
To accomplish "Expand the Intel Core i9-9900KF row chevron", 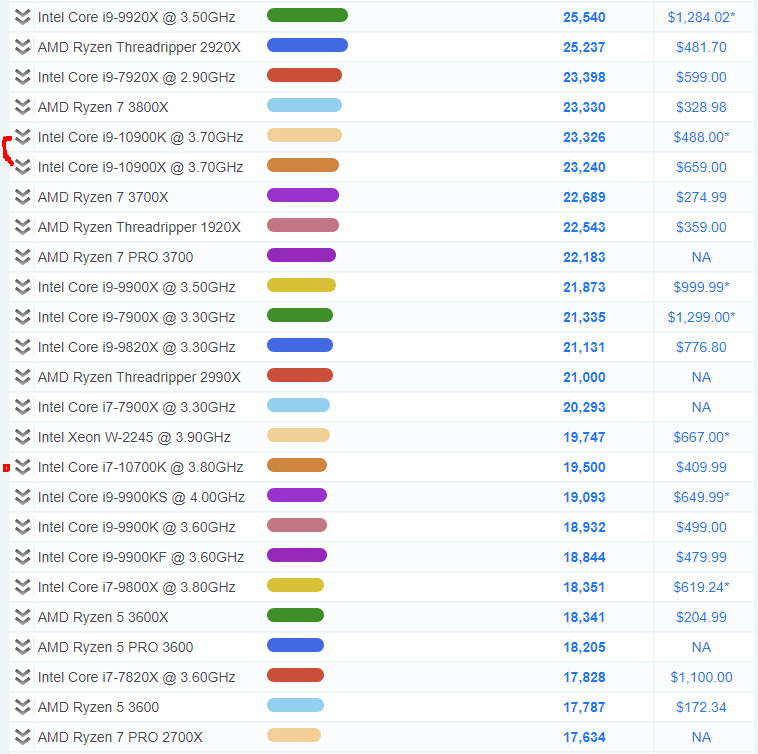I will coord(22,556).
